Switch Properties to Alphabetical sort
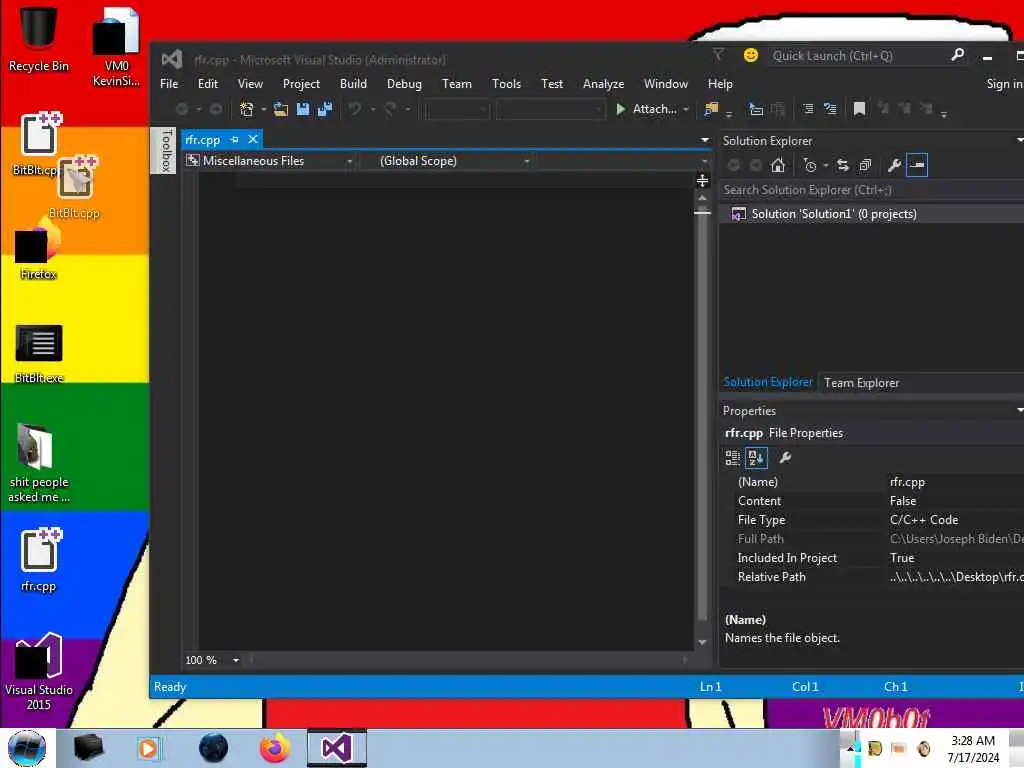 tap(756, 458)
